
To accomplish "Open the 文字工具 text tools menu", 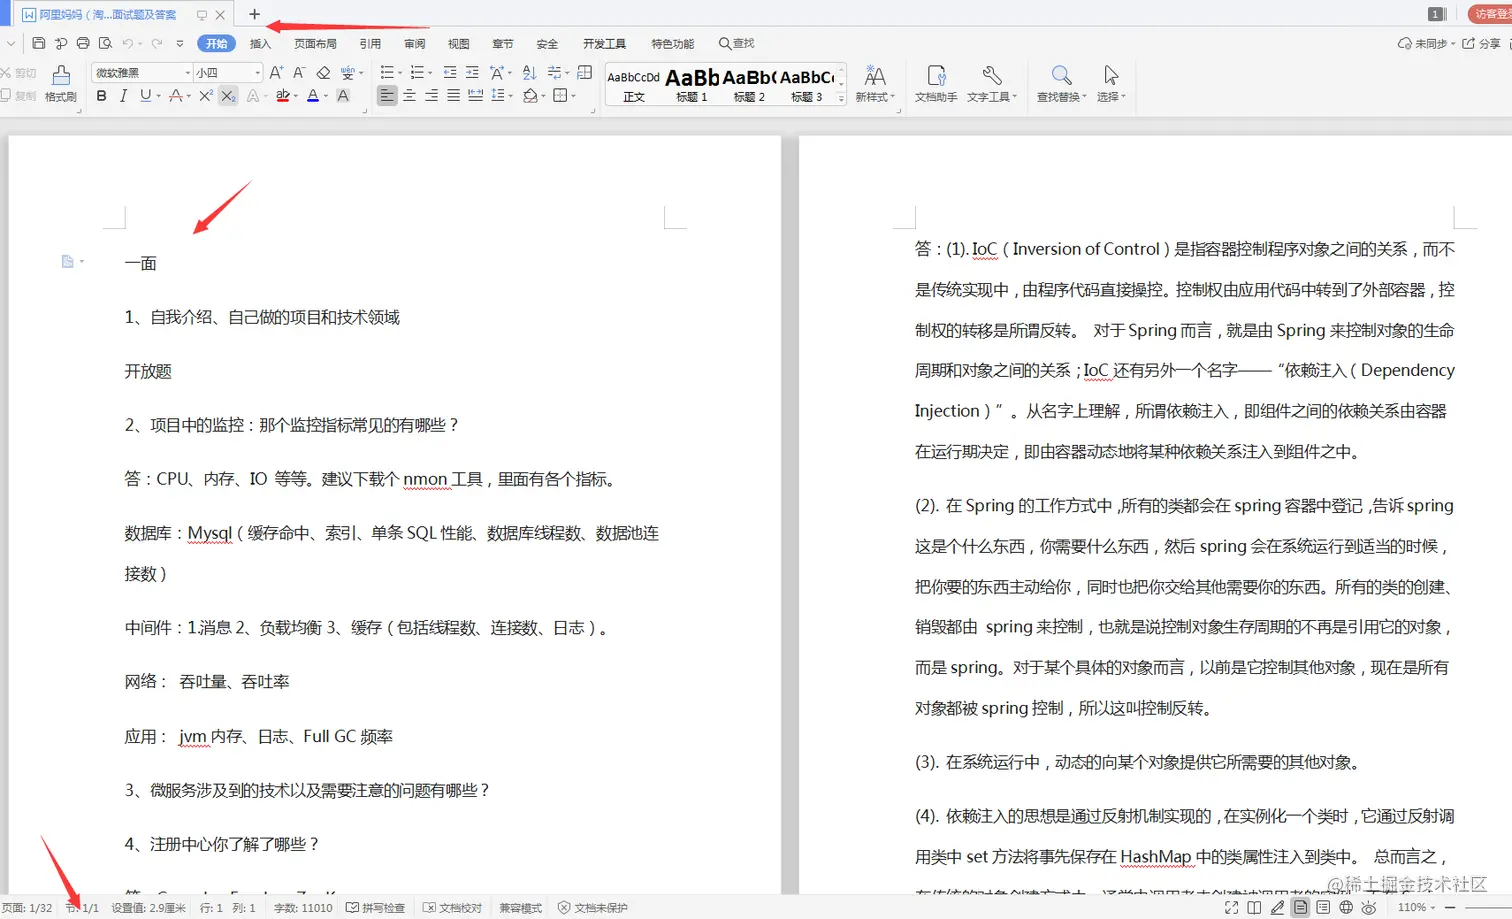I will click(x=992, y=84).
